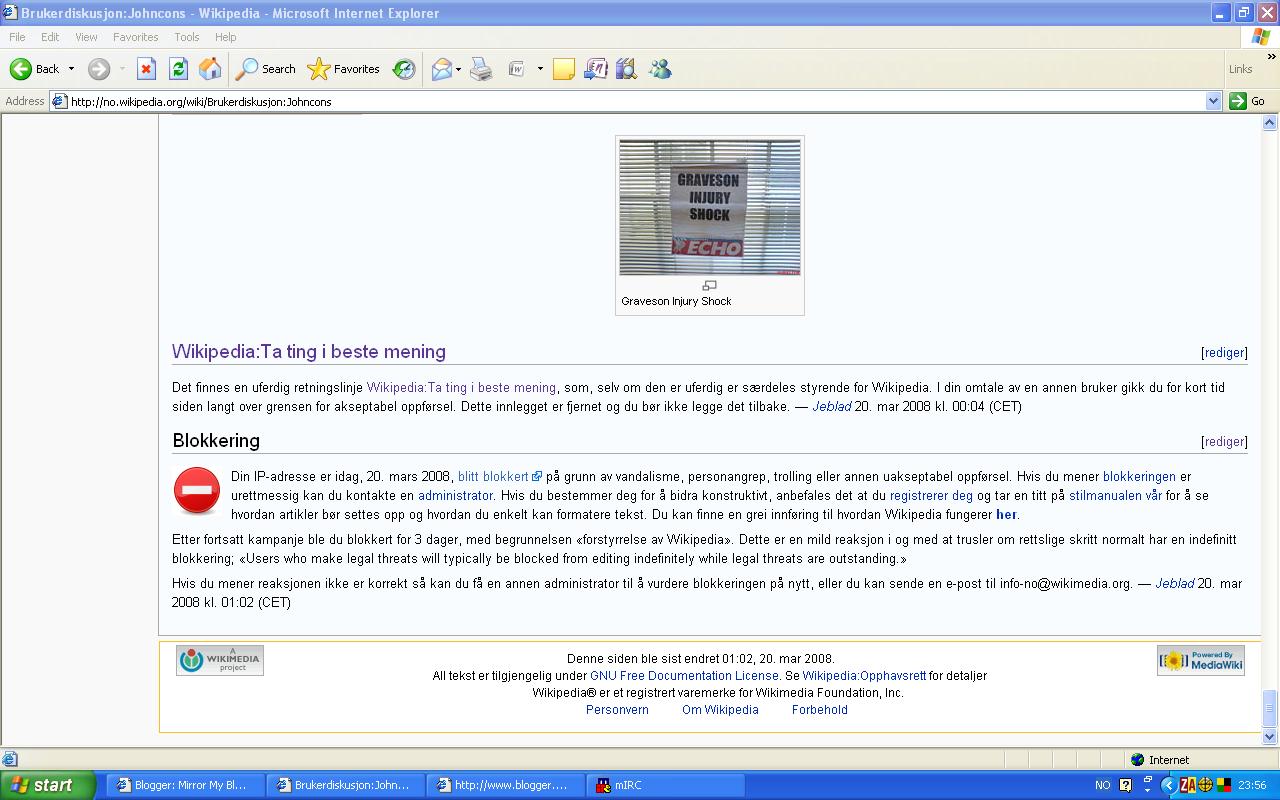The image size is (1280, 800).
Task: Open the View menu
Action: coord(86,37)
